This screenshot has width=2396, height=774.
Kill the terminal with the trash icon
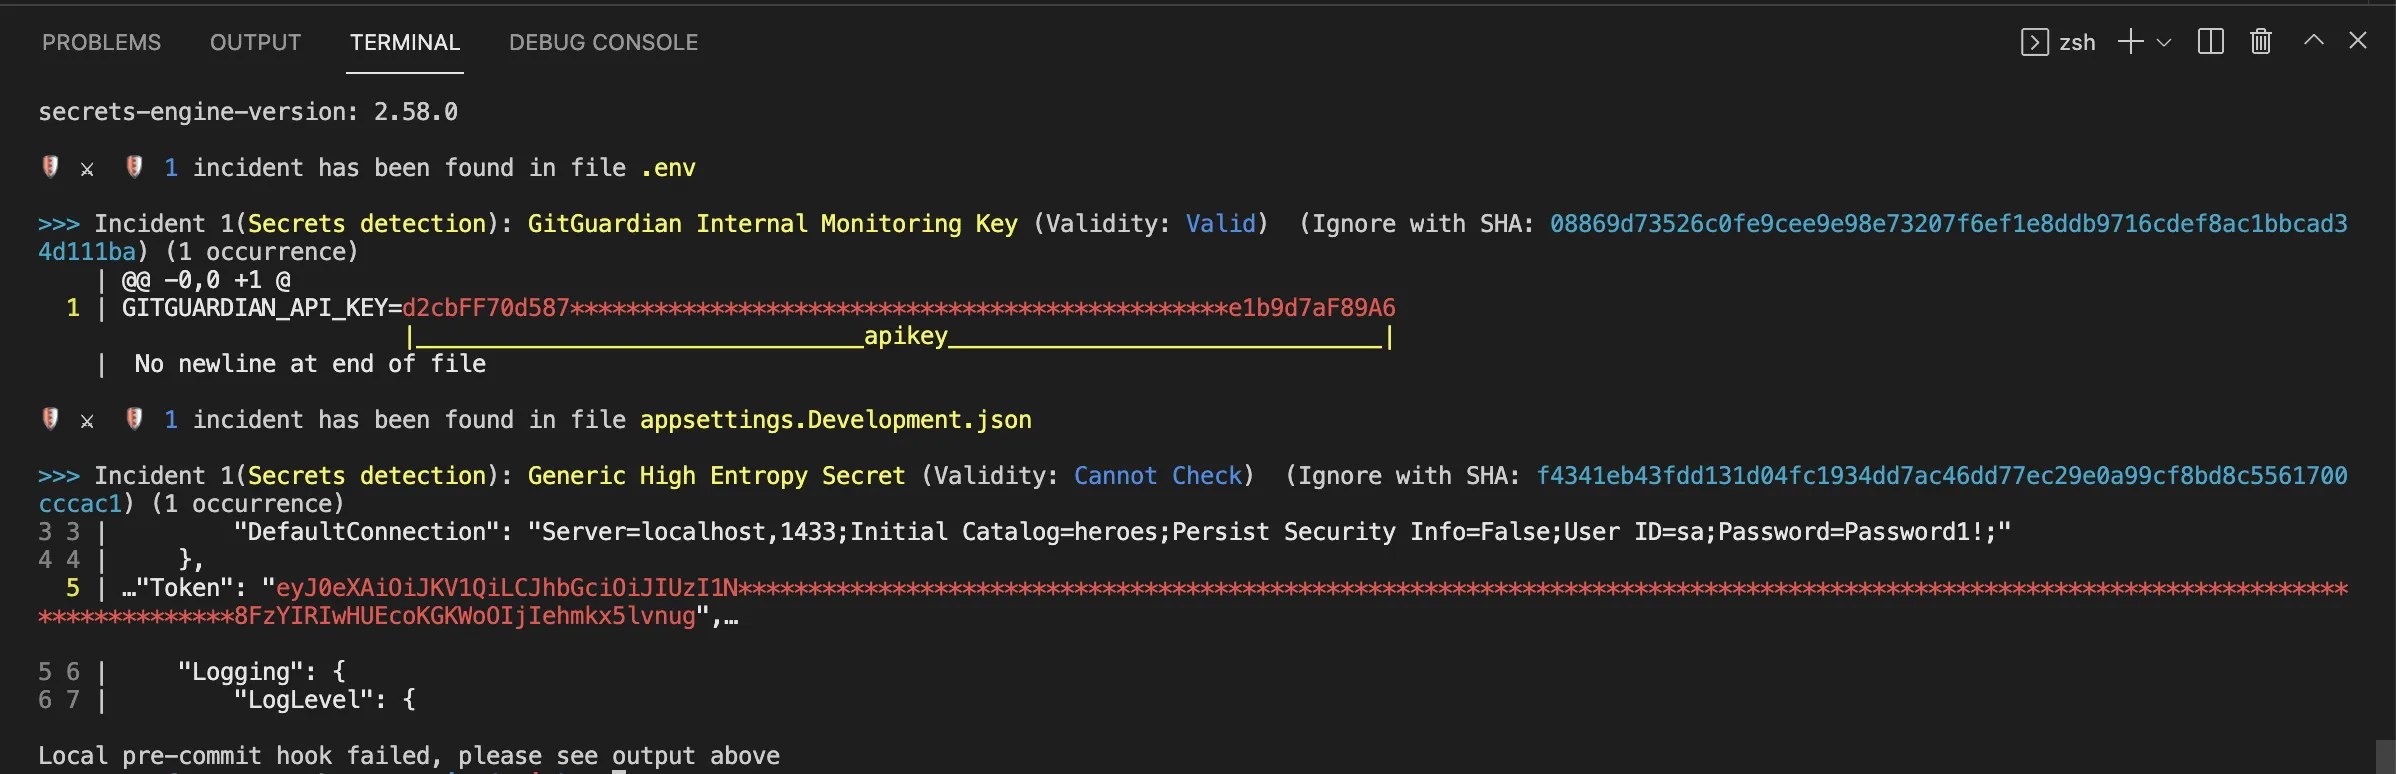[x=2260, y=41]
